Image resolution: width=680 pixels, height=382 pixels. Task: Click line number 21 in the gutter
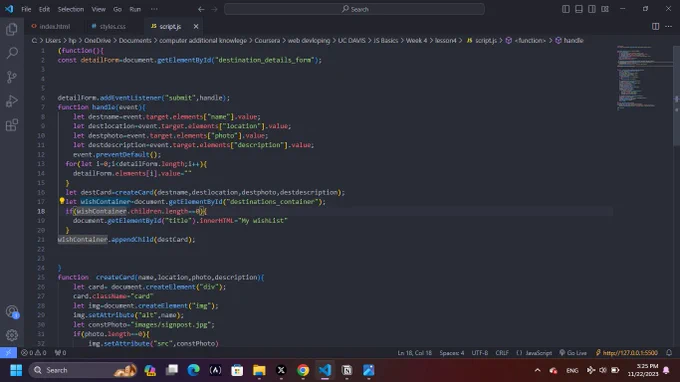tap(41, 239)
